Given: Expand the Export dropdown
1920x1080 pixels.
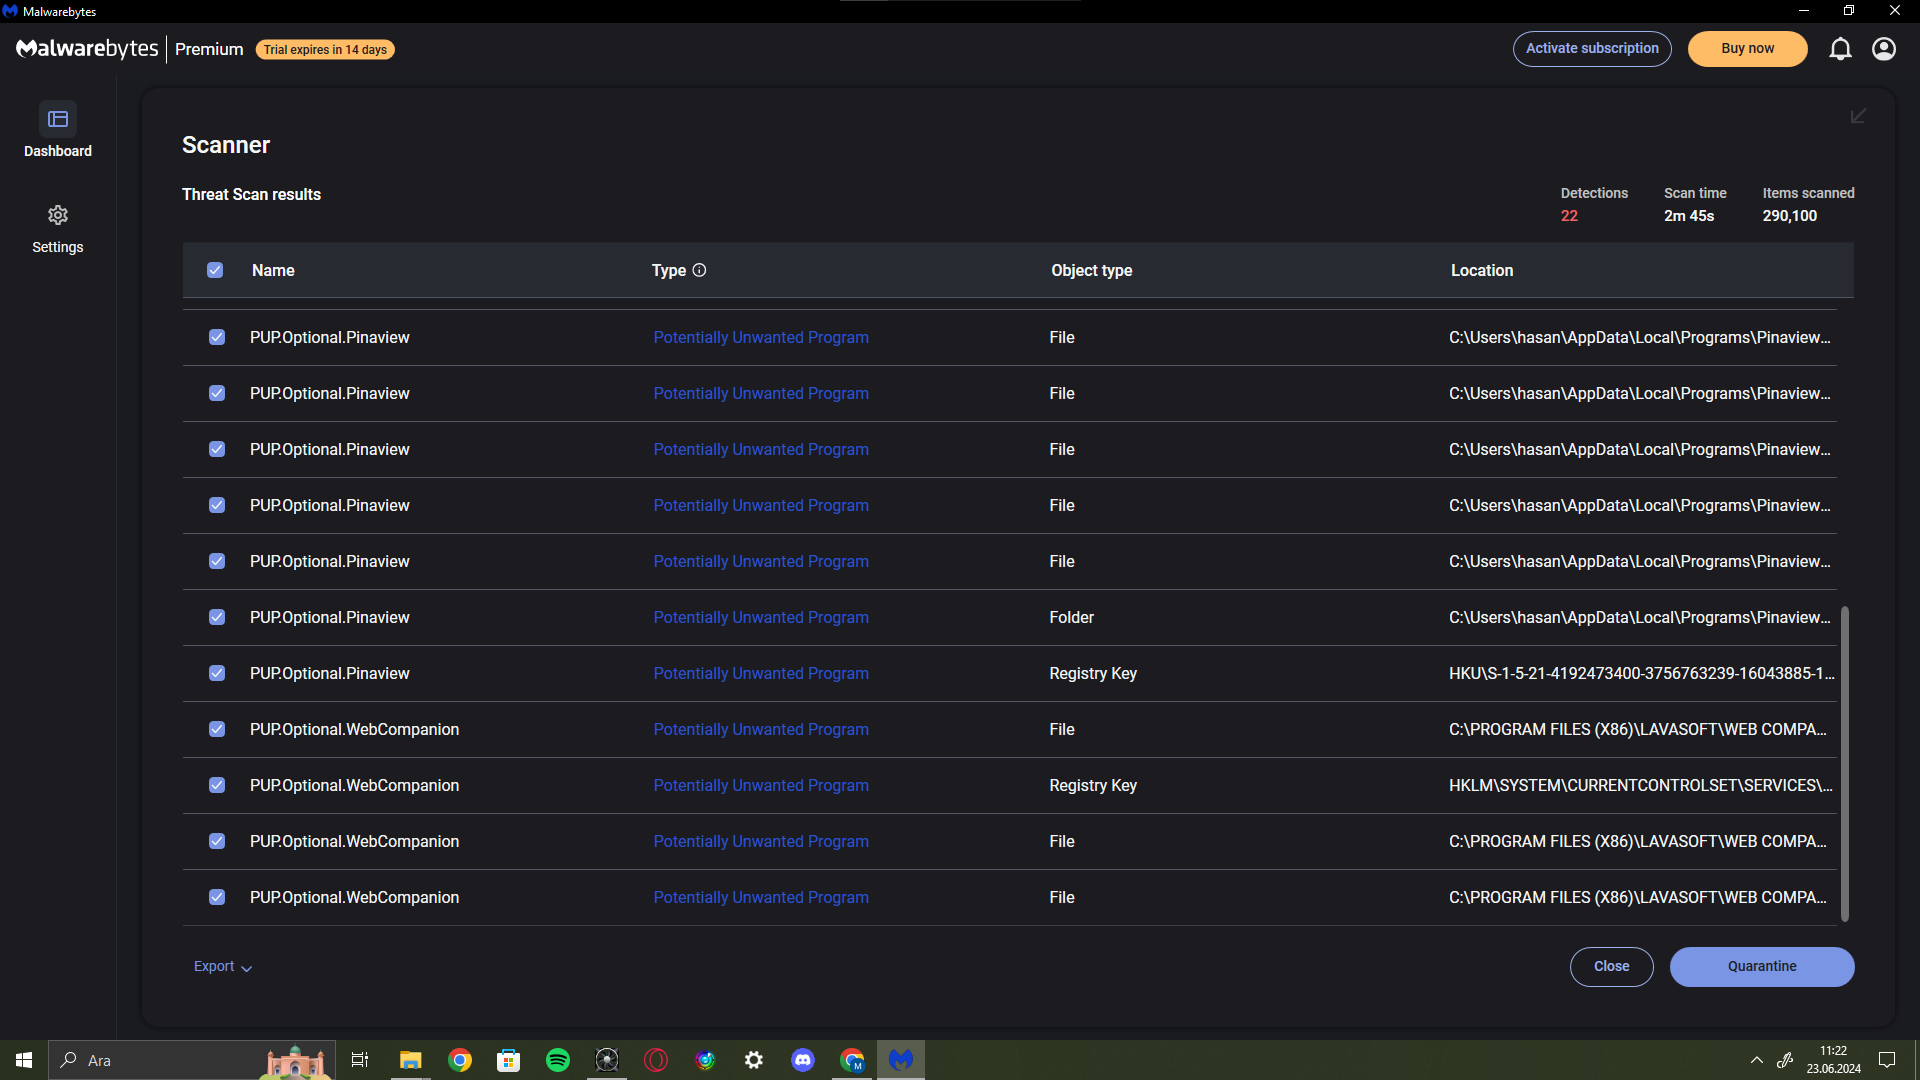Looking at the screenshot, I should click(x=223, y=967).
